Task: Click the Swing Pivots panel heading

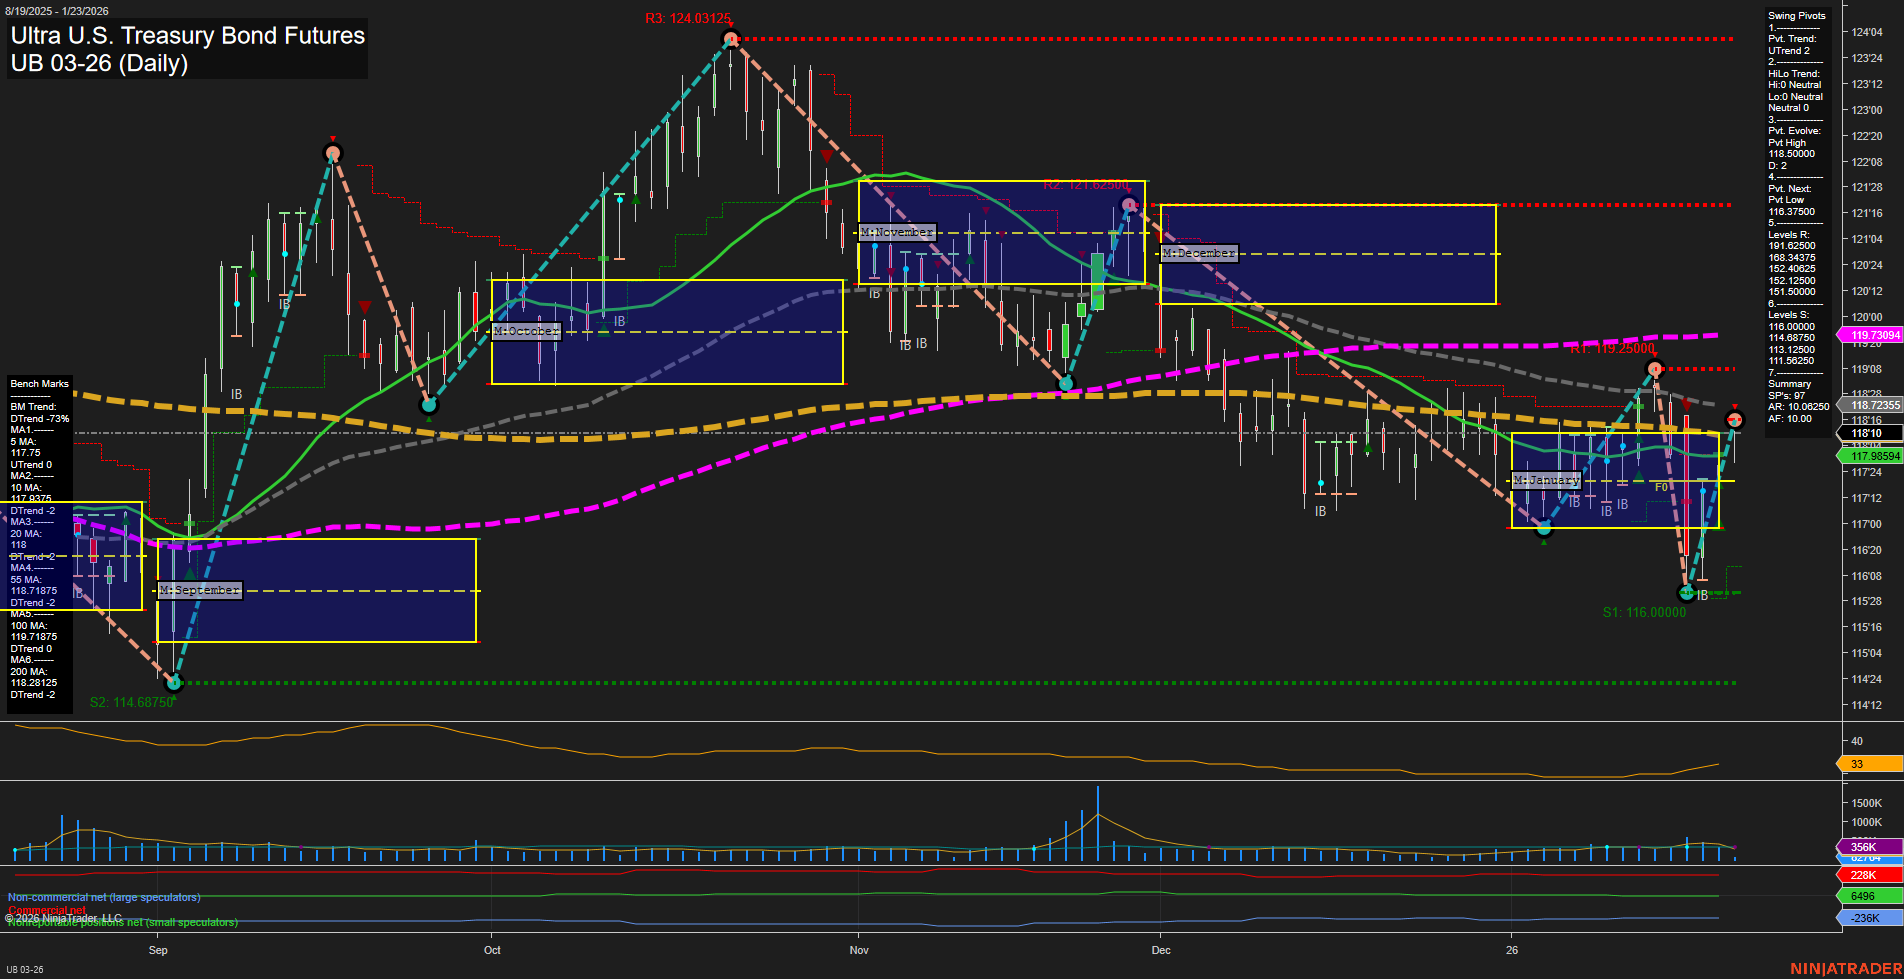Action: coord(1796,16)
